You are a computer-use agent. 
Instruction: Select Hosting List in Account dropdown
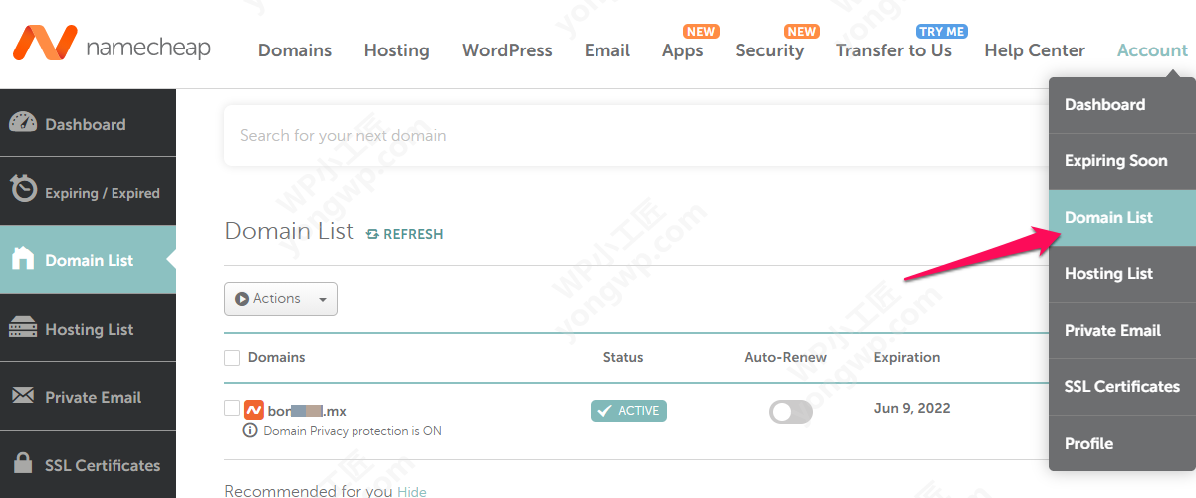[1108, 274]
